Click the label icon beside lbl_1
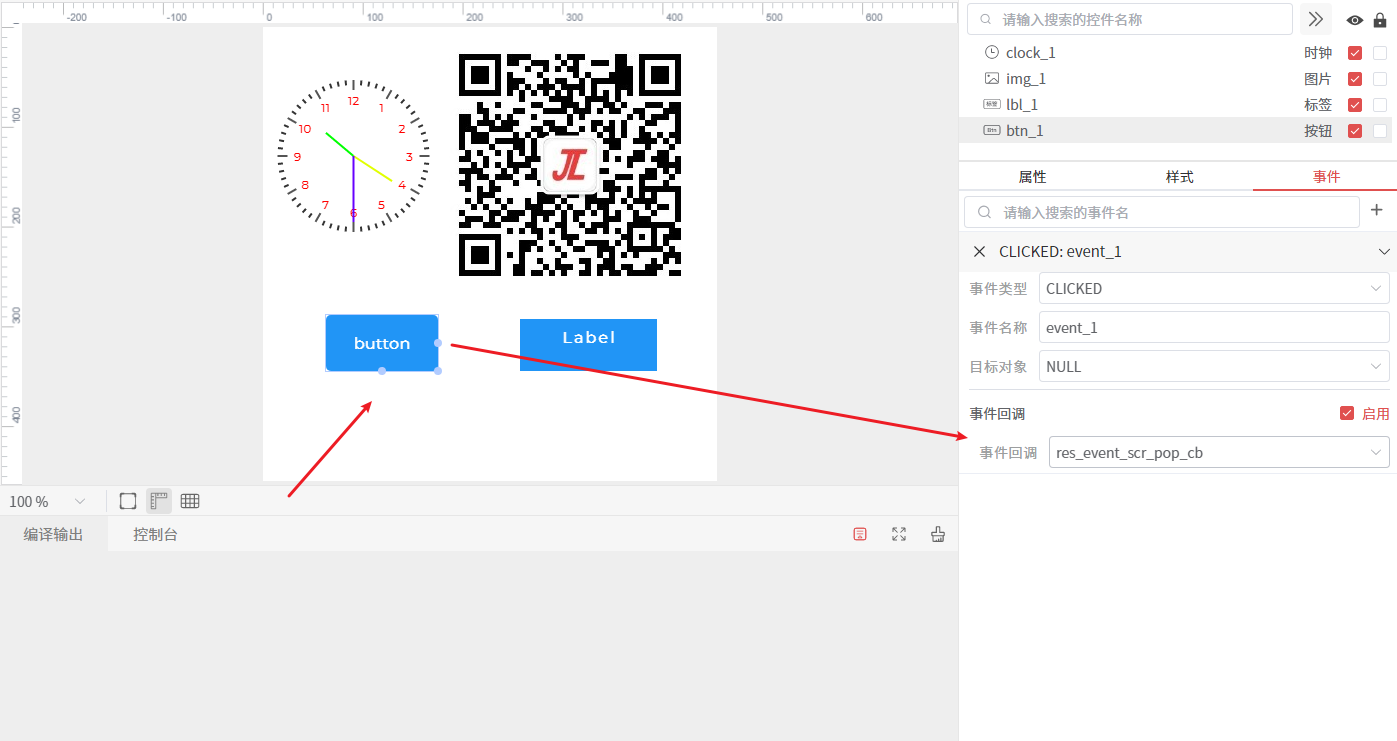 pyautogui.click(x=992, y=104)
